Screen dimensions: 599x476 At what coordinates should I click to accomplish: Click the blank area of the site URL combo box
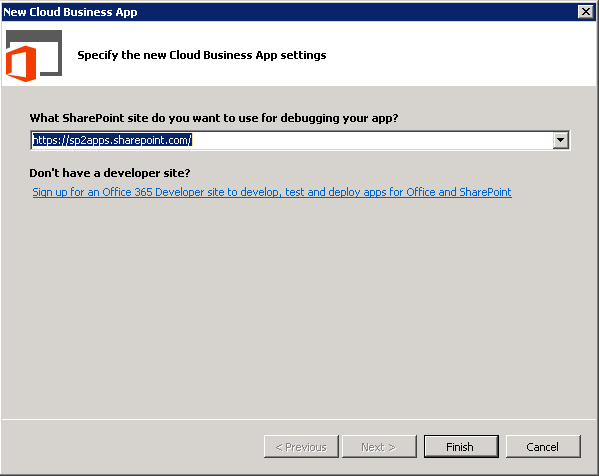tap(371, 140)
